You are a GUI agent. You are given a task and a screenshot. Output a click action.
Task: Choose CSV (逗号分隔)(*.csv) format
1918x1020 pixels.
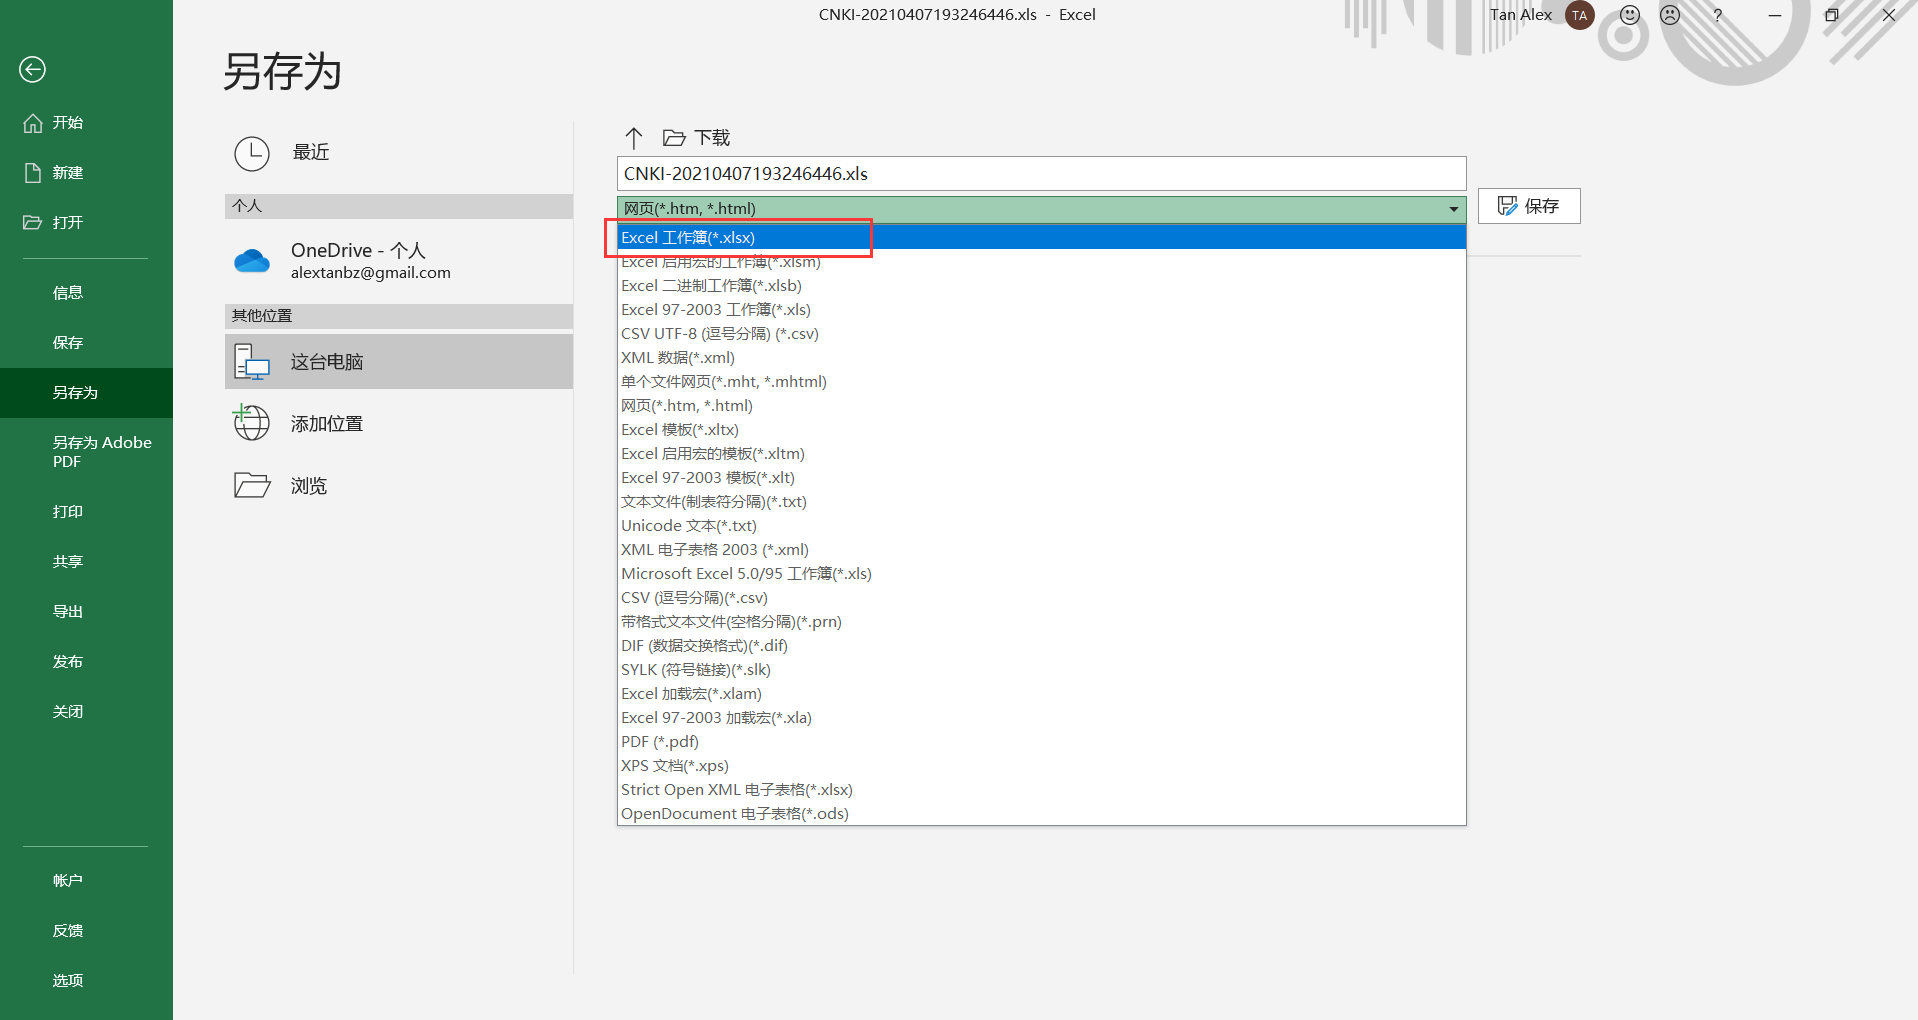click(x=1041, y=598)
